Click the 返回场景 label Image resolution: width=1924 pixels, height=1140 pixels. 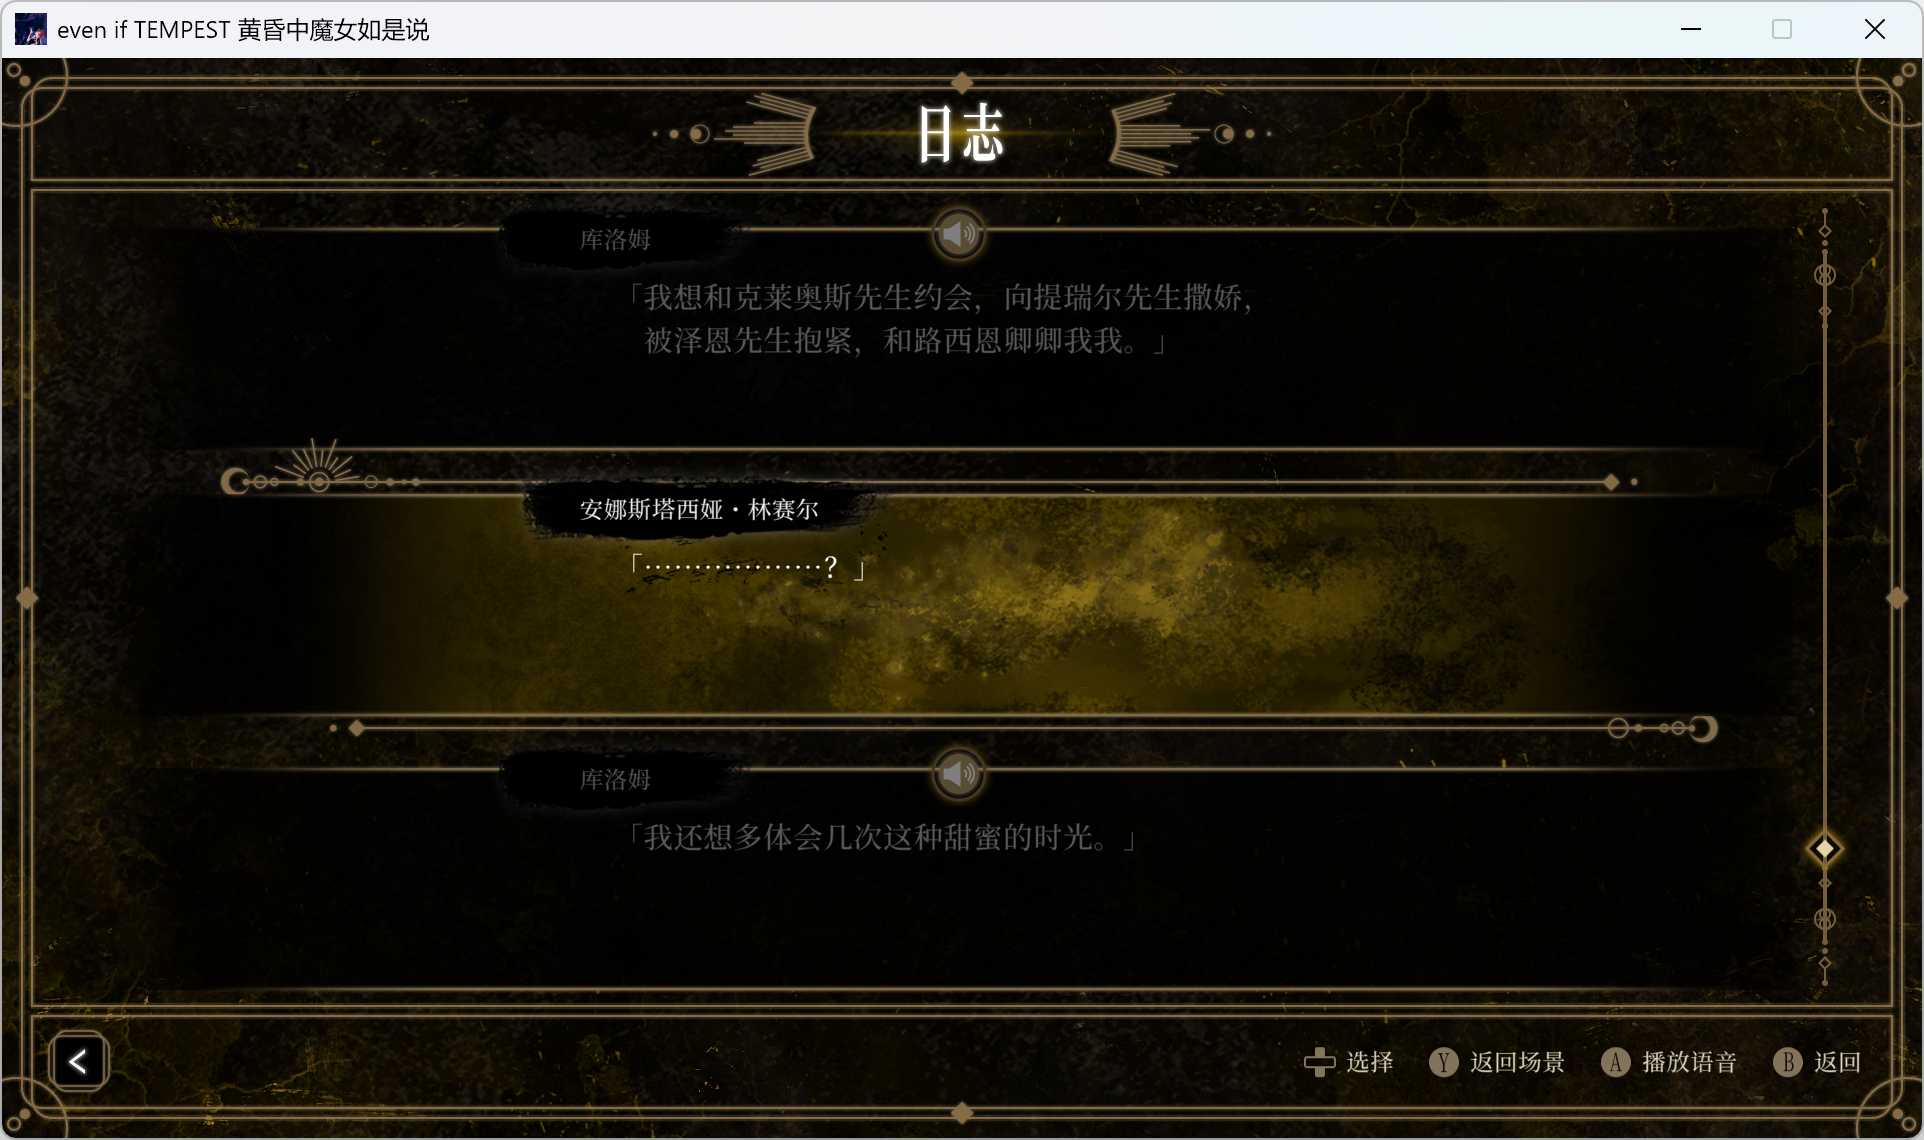1517,1062
